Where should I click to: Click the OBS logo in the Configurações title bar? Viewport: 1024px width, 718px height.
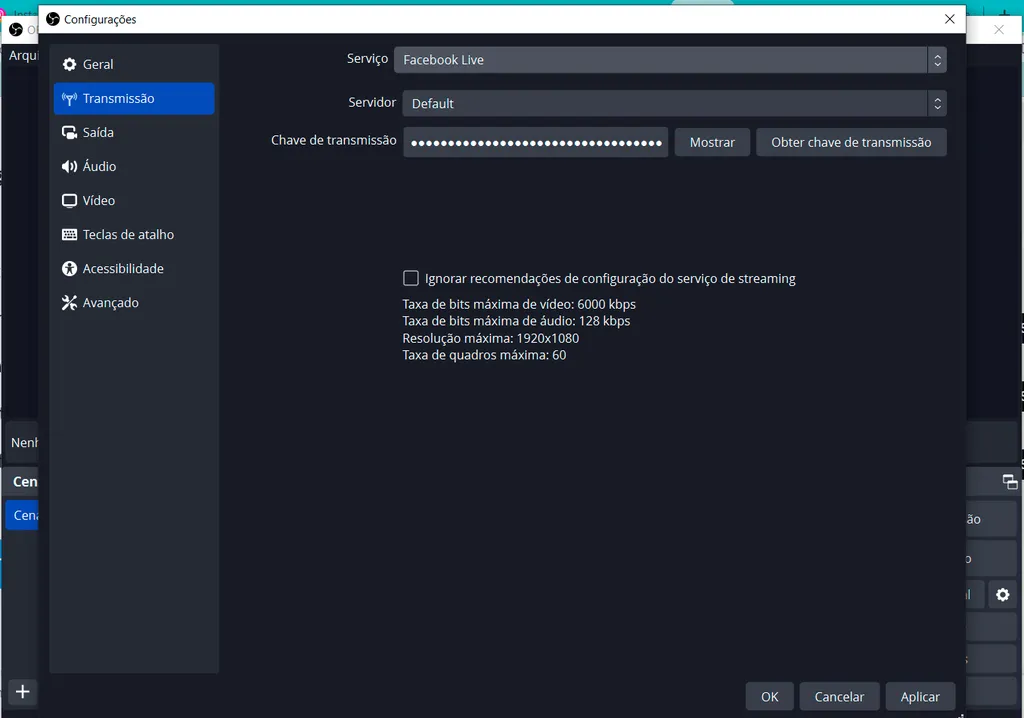tap(53, 19)
